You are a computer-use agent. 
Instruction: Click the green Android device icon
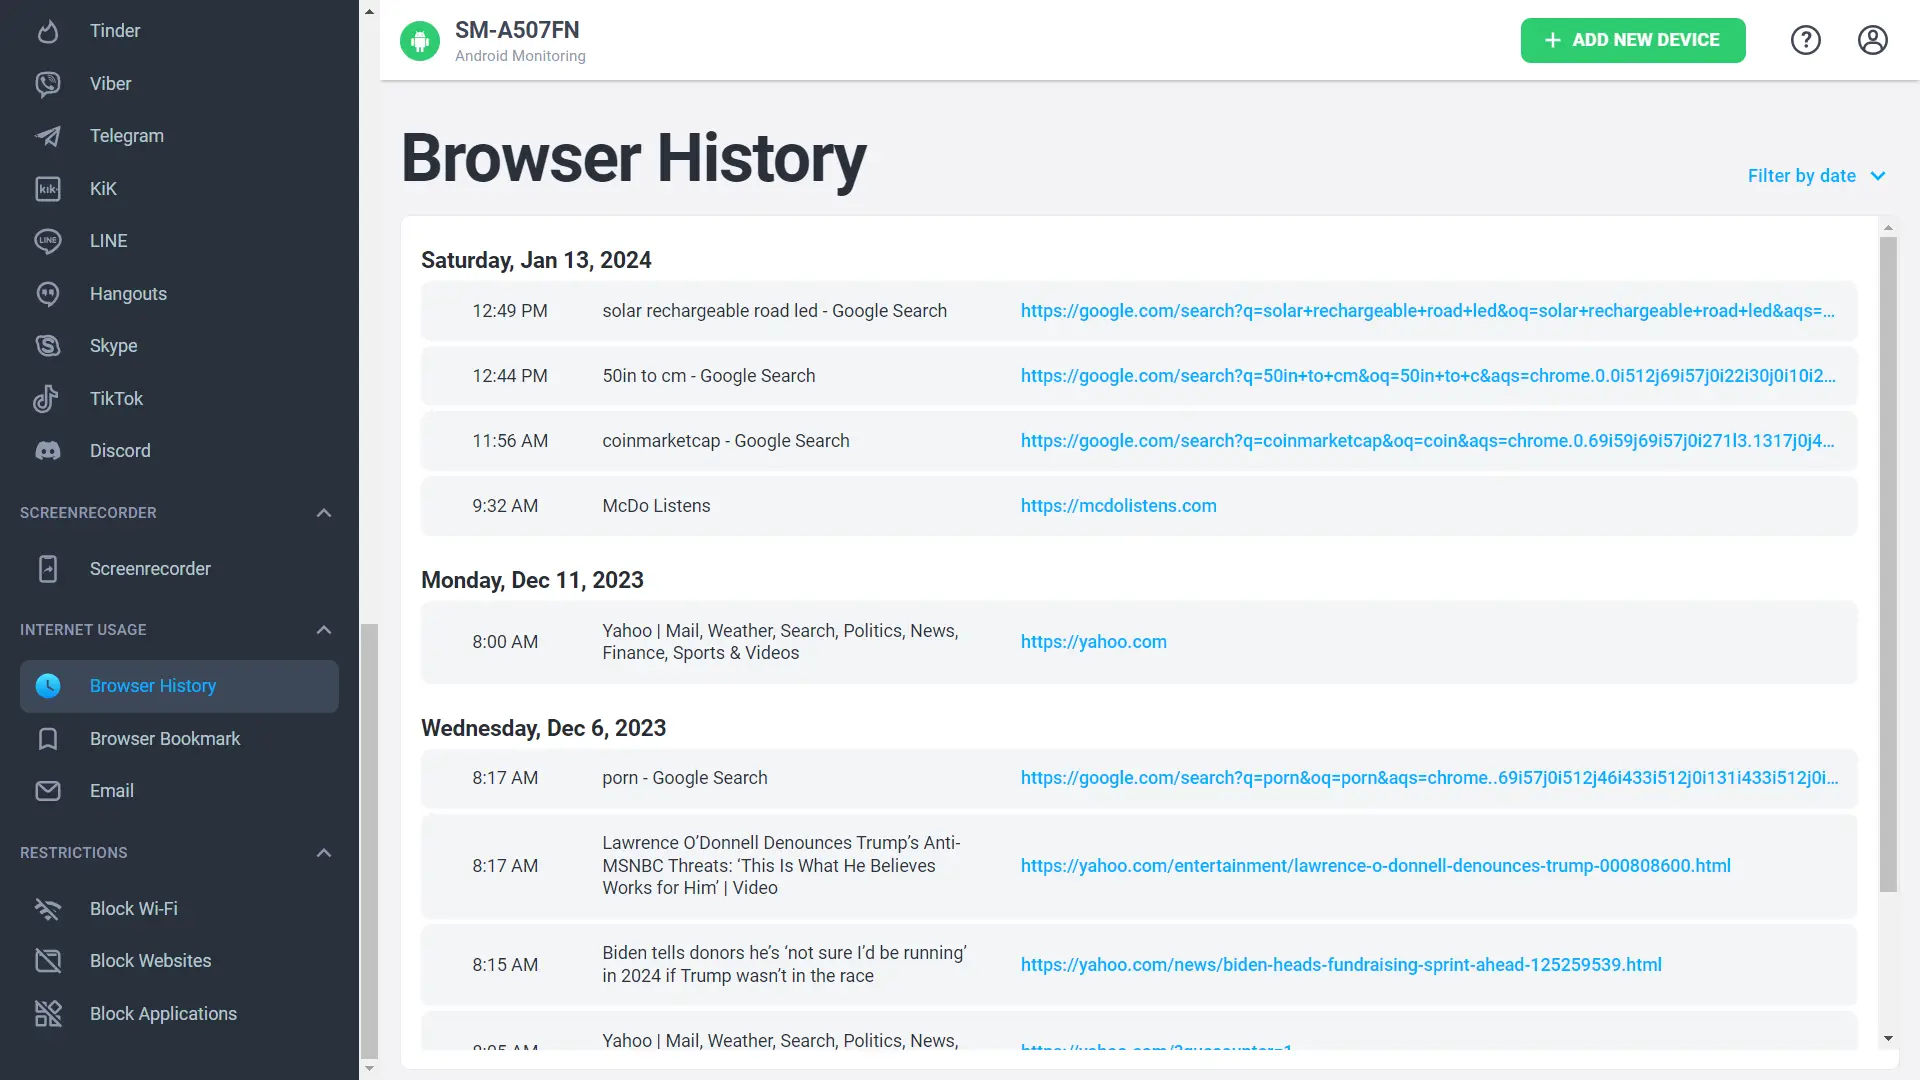(x=420, y=41)
